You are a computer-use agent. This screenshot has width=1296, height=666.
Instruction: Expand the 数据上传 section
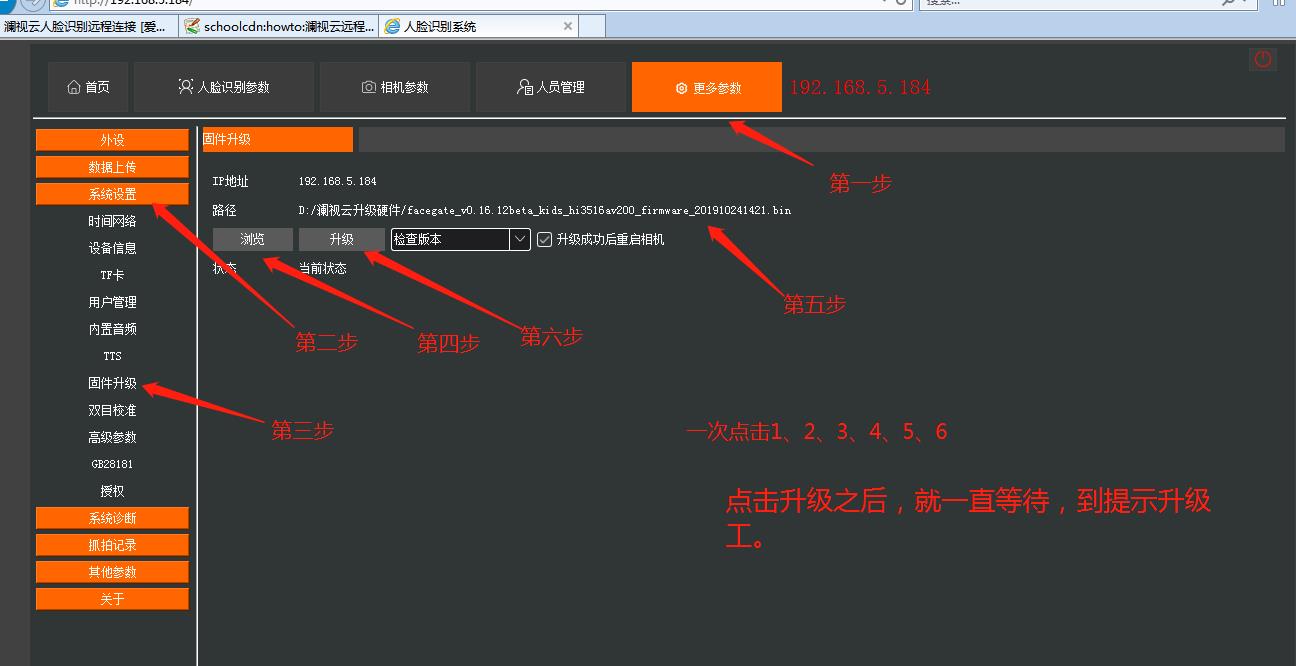click(x=112, y=167)
